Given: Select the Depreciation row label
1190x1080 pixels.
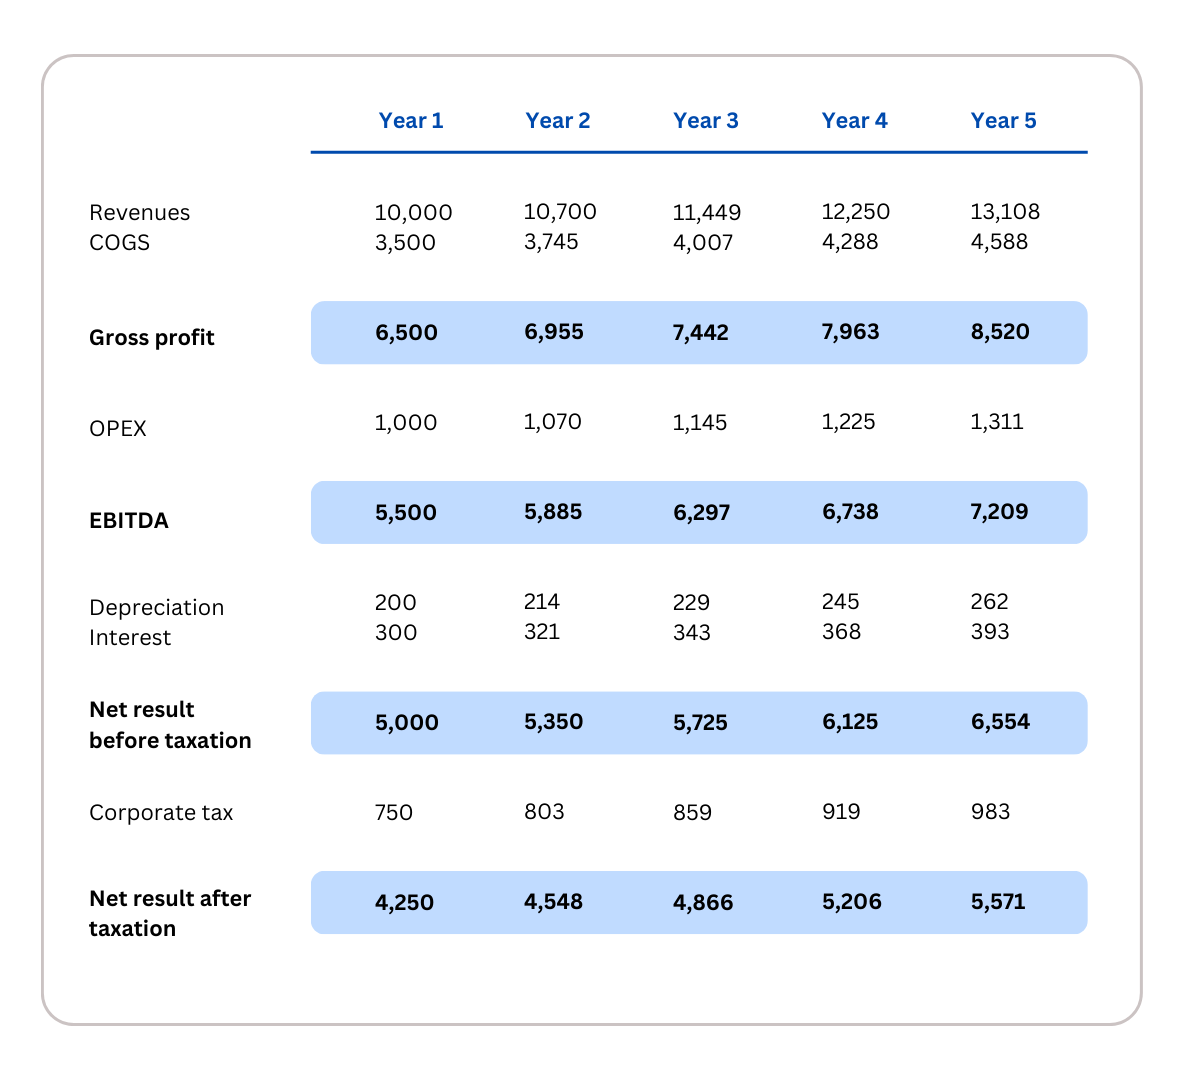Looking at the screenshot, I should pyautogui.click(x=156, y=608).
